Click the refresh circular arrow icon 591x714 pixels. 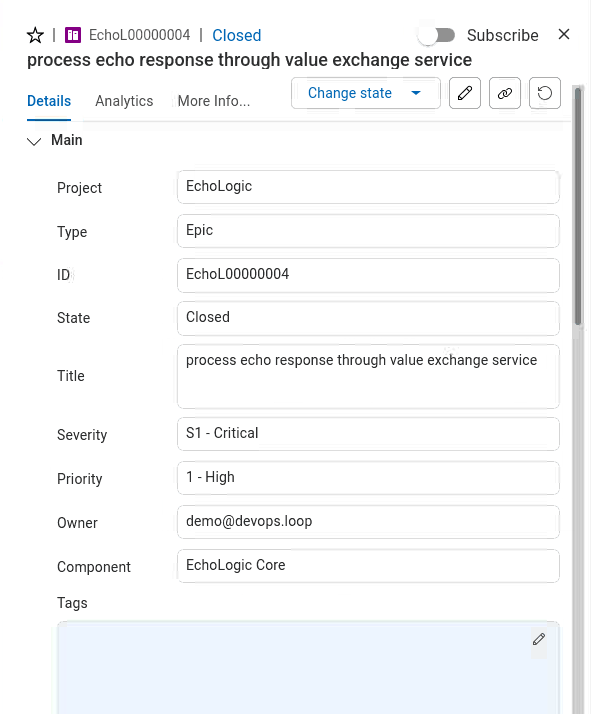click(x=545, y=93)
